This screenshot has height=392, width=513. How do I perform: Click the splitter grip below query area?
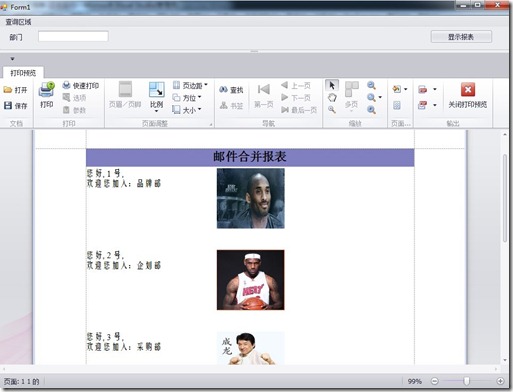[254, 51]
